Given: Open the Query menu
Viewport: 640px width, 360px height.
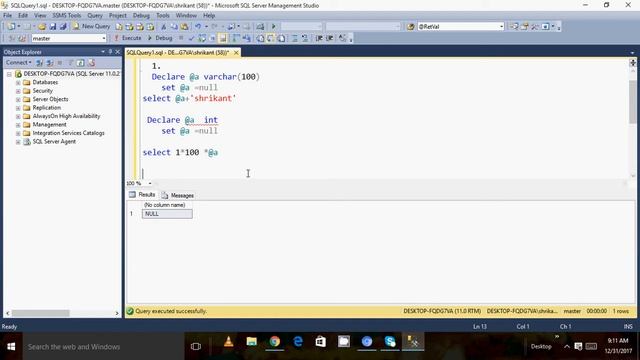Looking at the screenshot, I should click(x=95, y=16).
